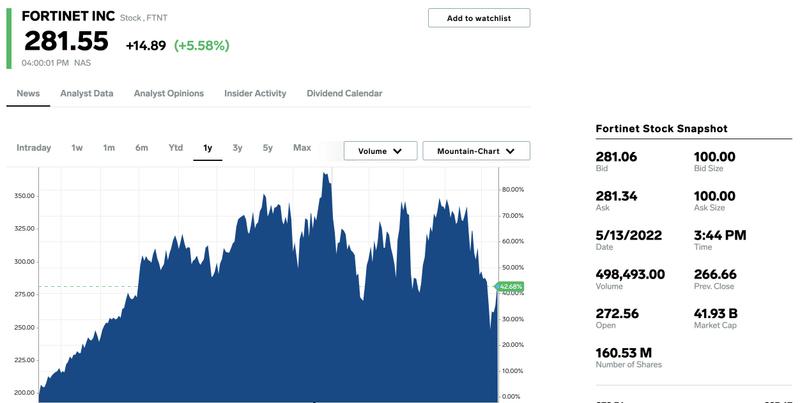Click the green 42.68% chart marker
800x403 pixels.
[x=510, y=287]
